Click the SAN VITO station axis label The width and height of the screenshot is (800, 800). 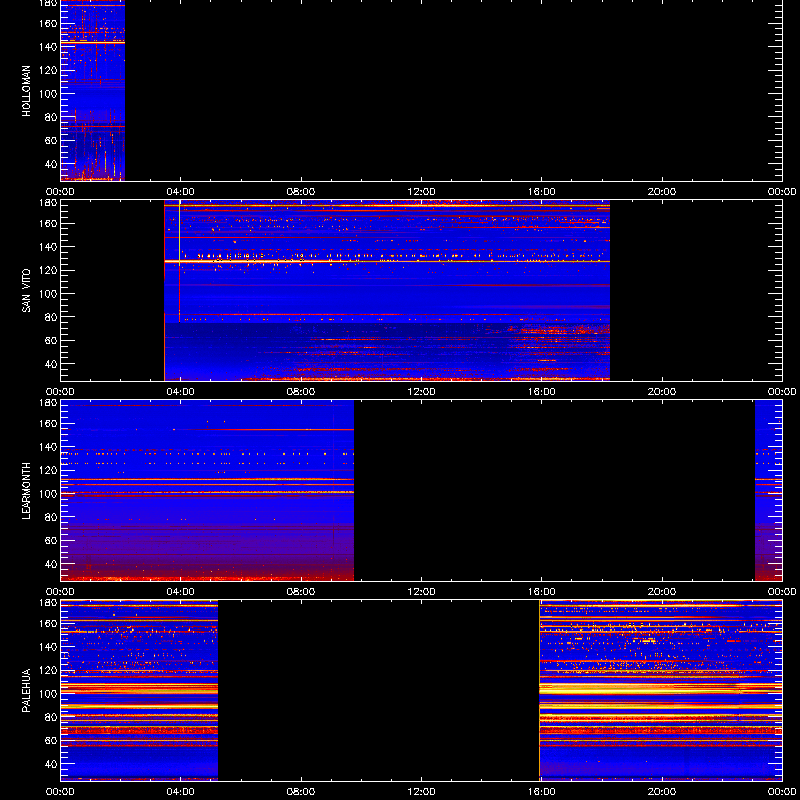tap(26, 291)
